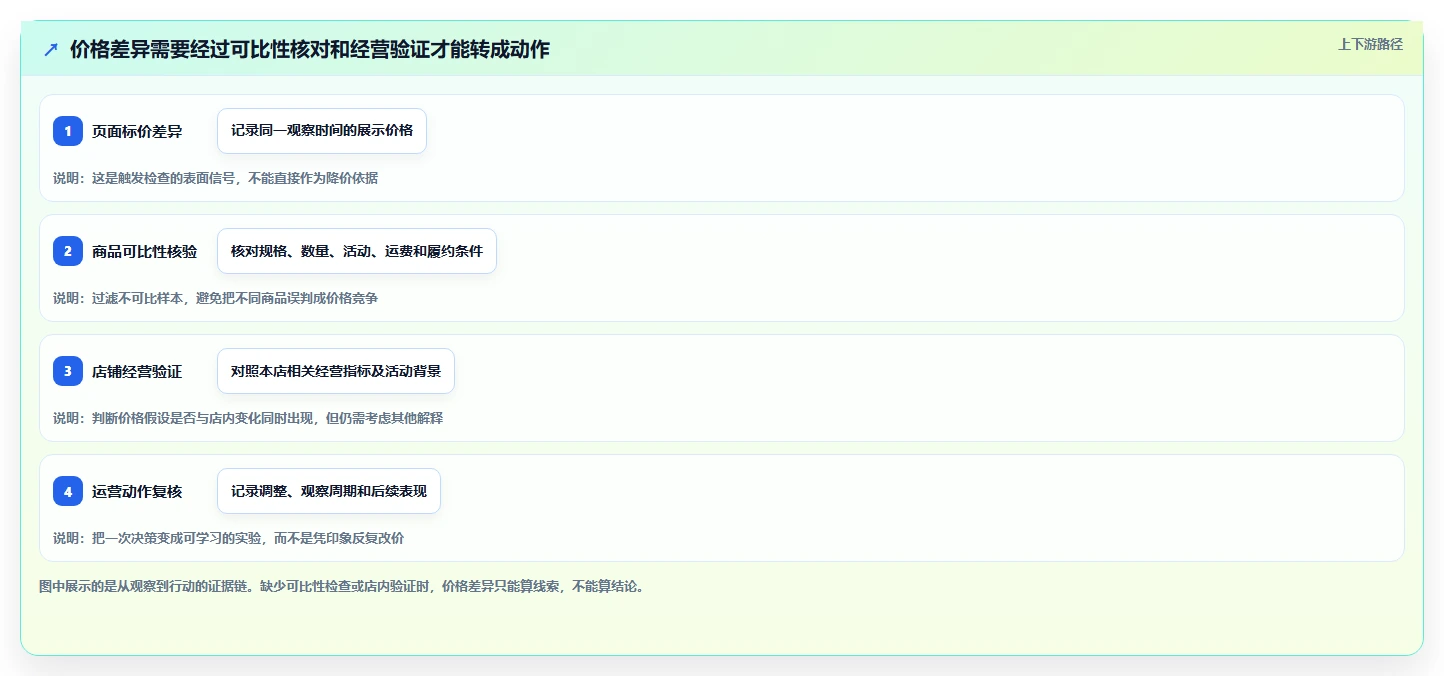The width and height of the screenshot is (1444, 676).
Task: Click the 商品可比性核验 step title
Action: 144,251
